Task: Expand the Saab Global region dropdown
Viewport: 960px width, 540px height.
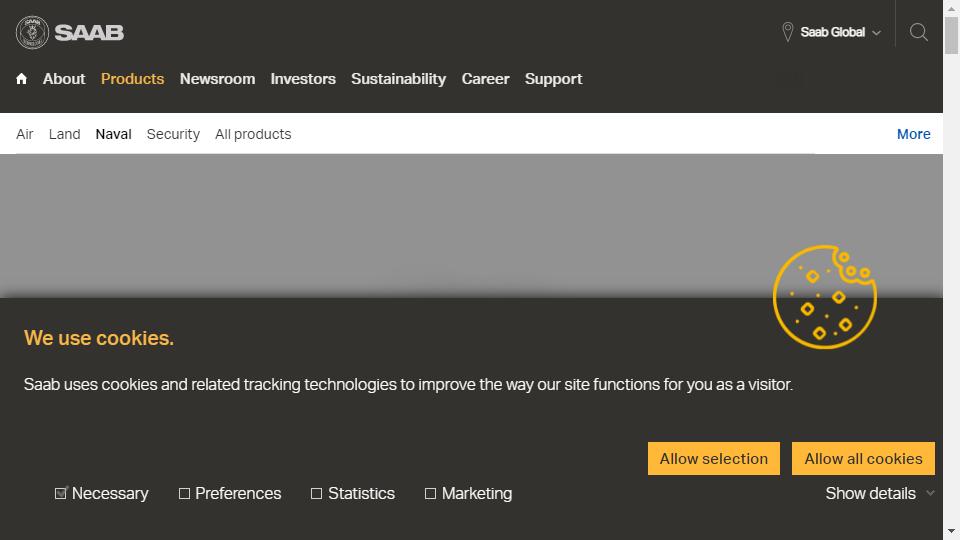Action: tap(840, 32)
